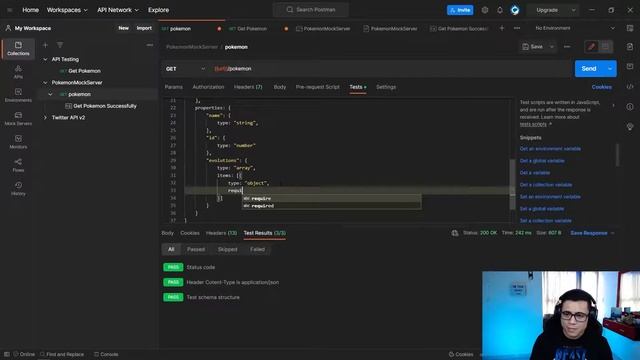Screen dimensions: 640x360
Task: Open the documentation icon in right sidebar
Action: click(x=630, y=47)
